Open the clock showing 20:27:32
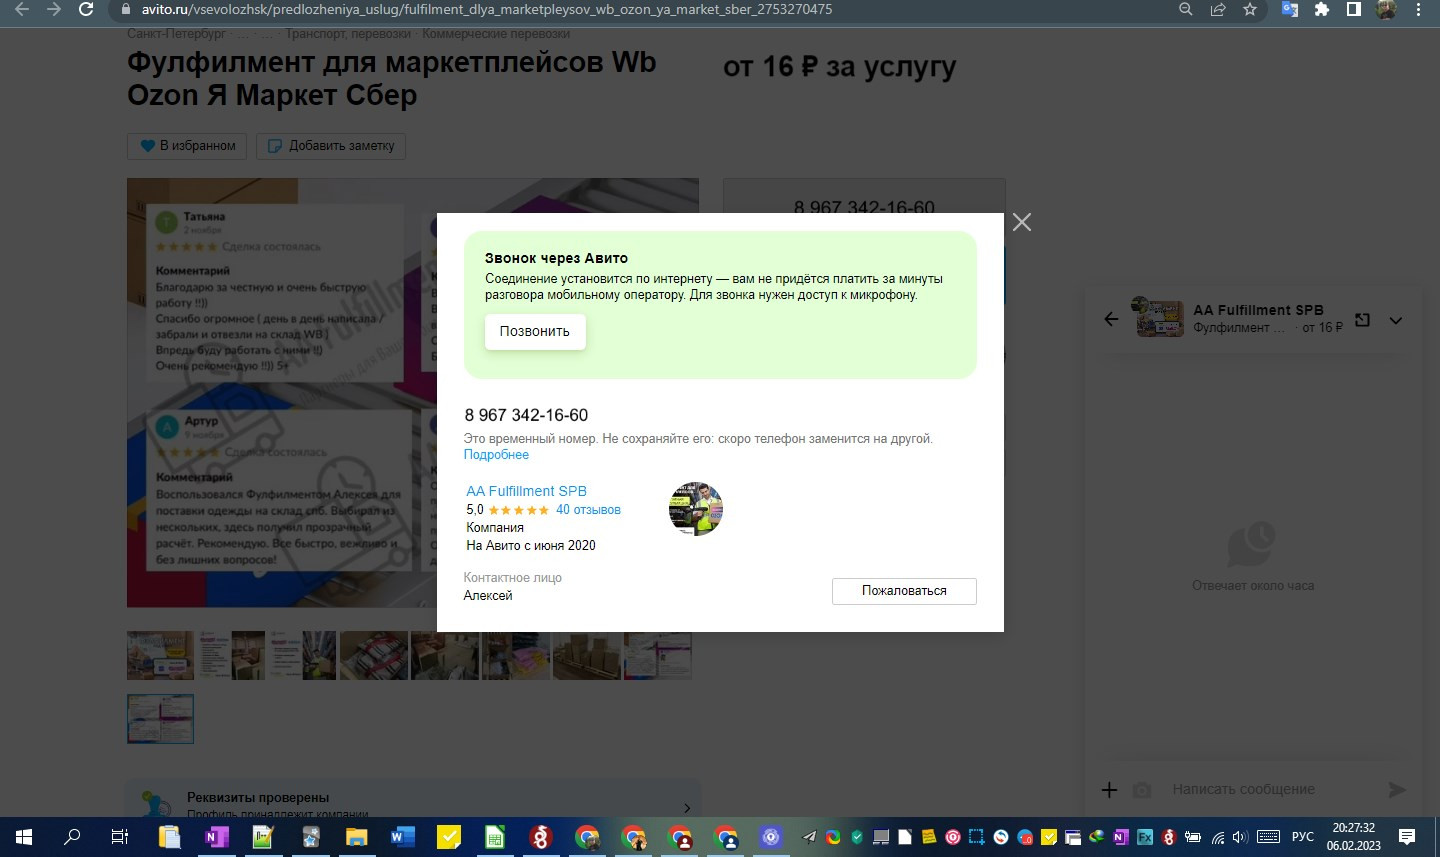The image size is (1440, 857). tap(1354, 837)
